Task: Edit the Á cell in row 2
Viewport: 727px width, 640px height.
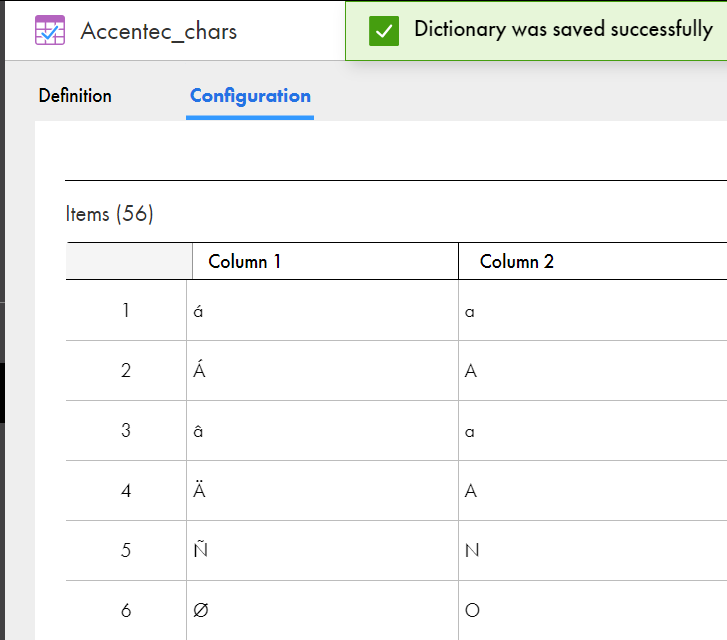Action: pyautogui.click(x=322, y=371)
